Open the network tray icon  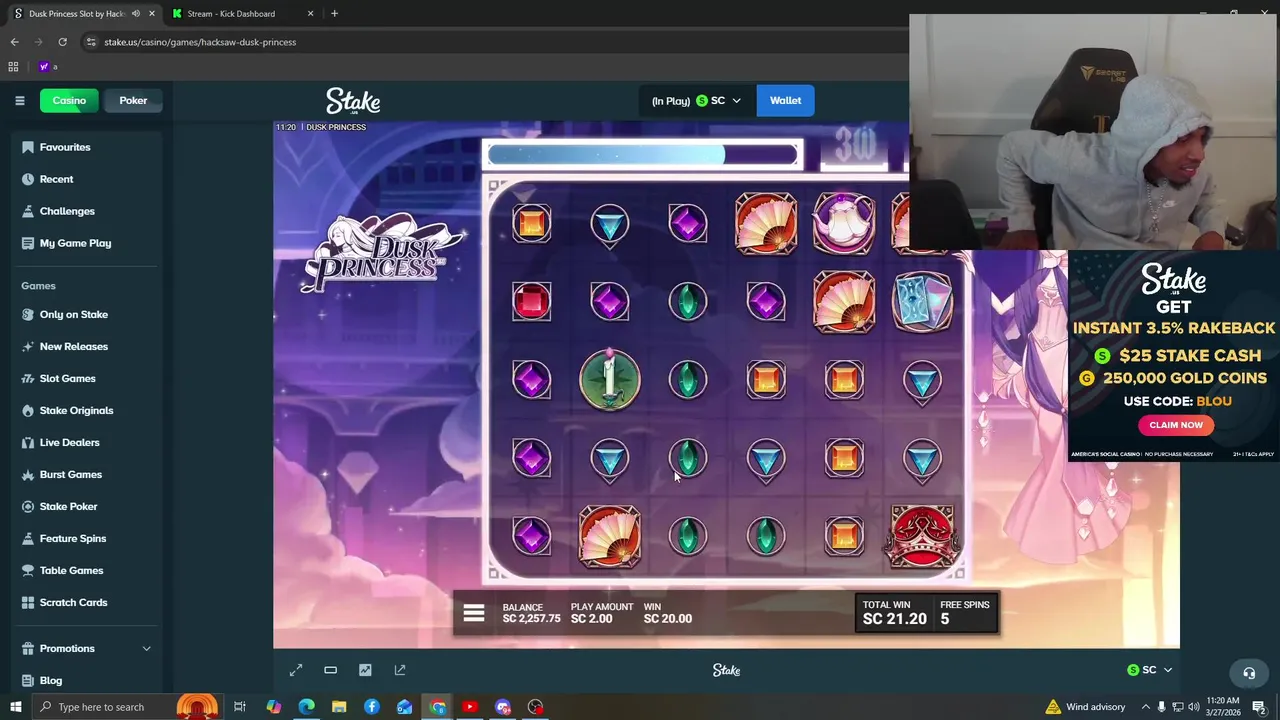click(x=1178, y=707)
